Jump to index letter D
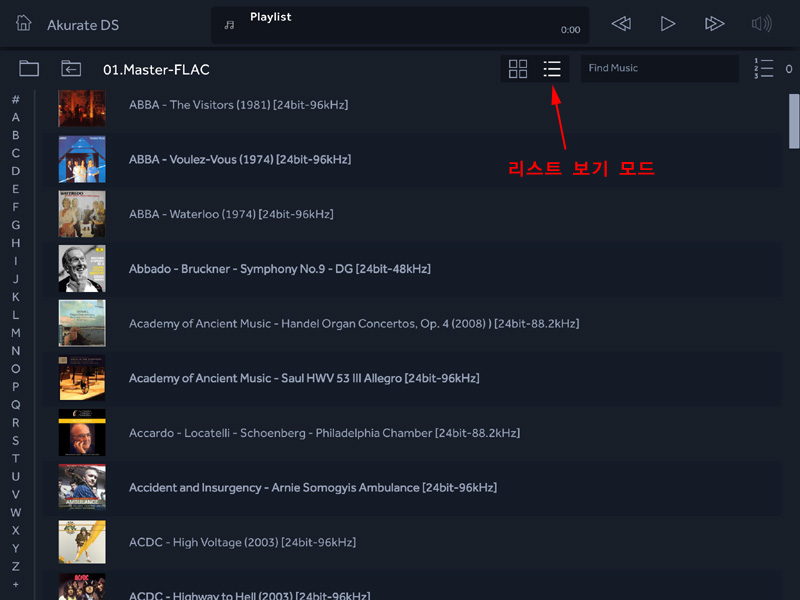Screen dimensions: 800x600 [x=16, y=171]
